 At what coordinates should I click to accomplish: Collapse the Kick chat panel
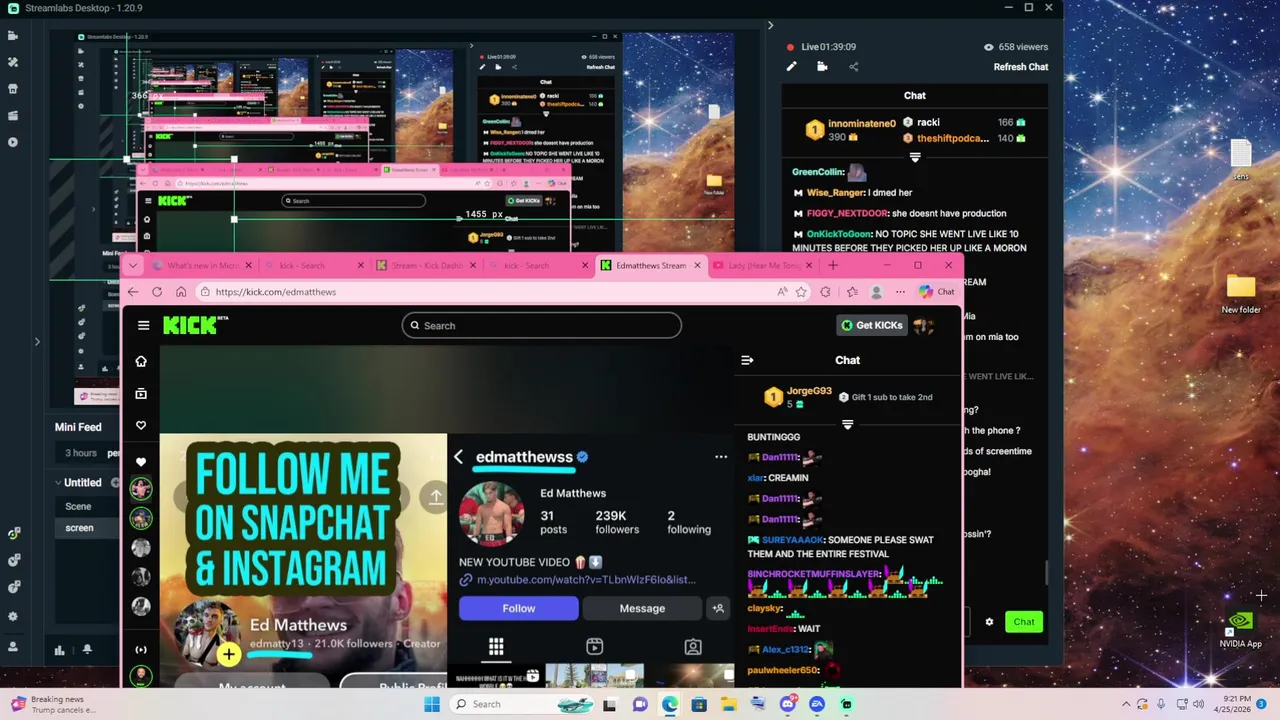747,360
